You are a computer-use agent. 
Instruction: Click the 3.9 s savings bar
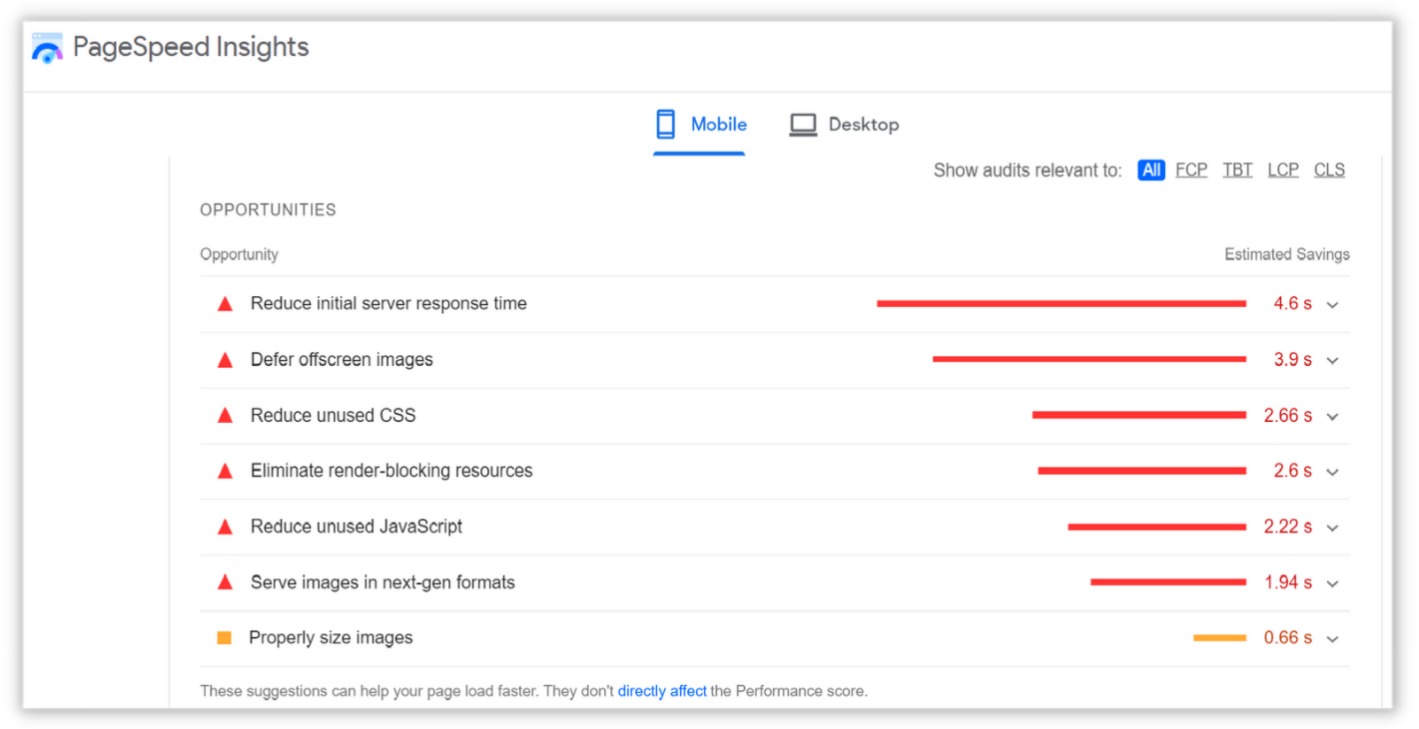pos(1090,359)
